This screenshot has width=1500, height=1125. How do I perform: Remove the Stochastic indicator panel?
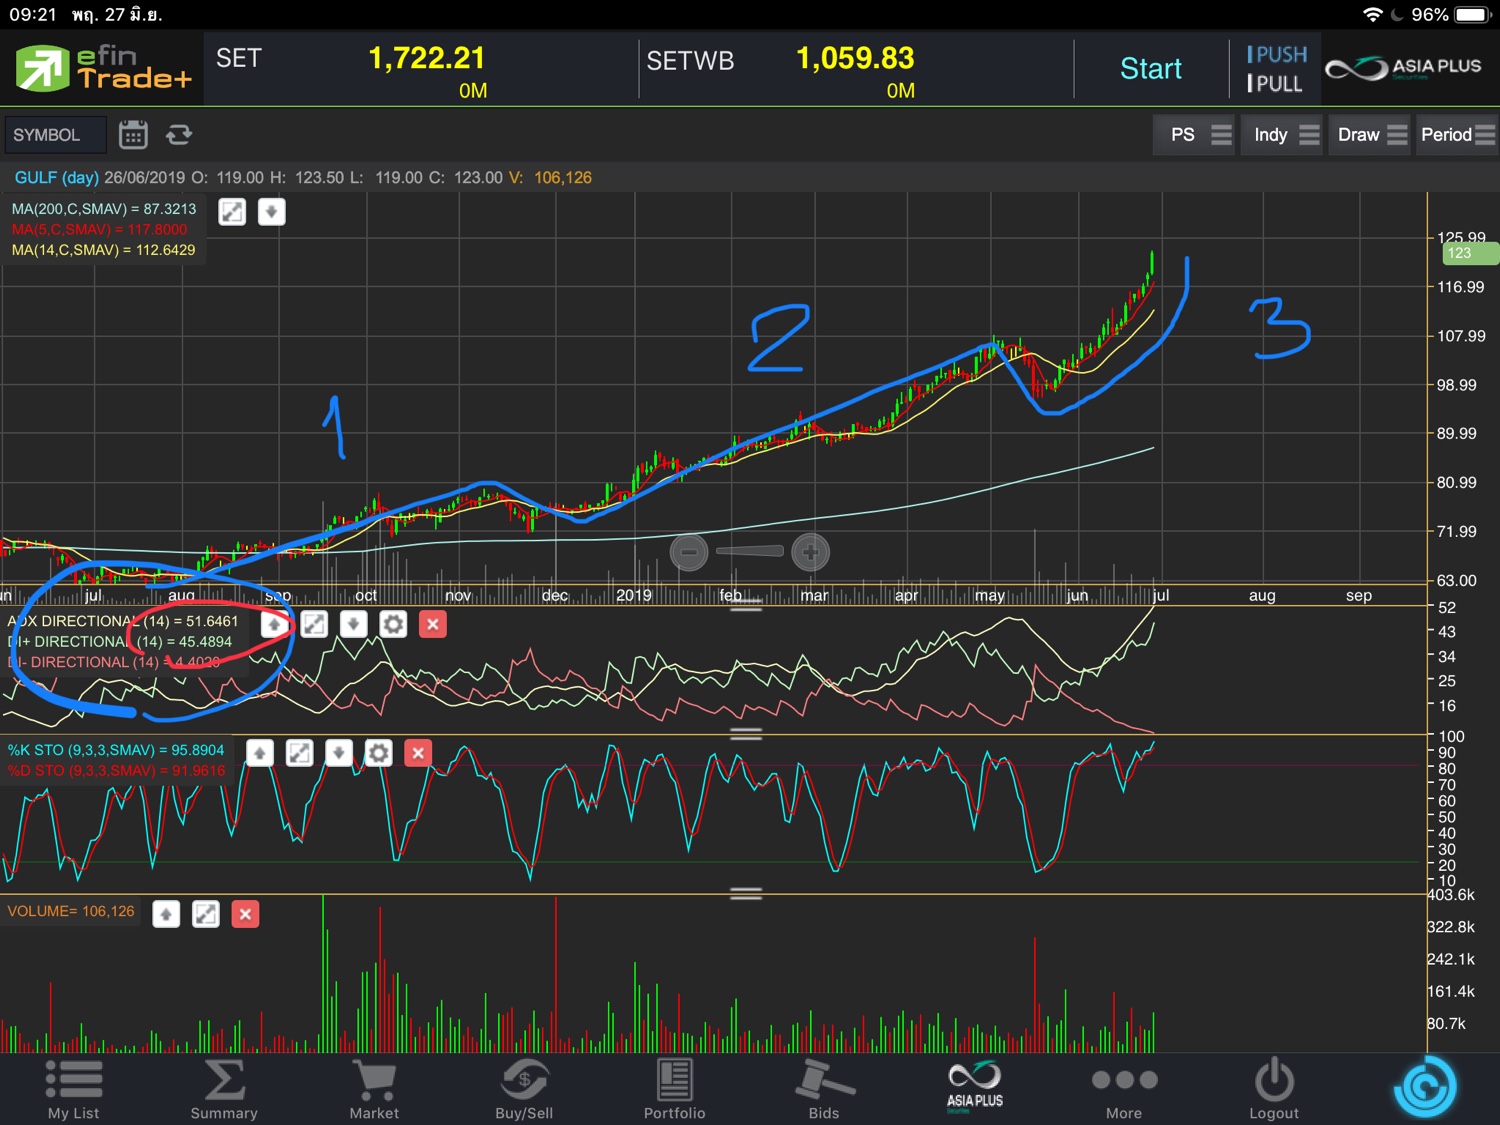[418, 753]
